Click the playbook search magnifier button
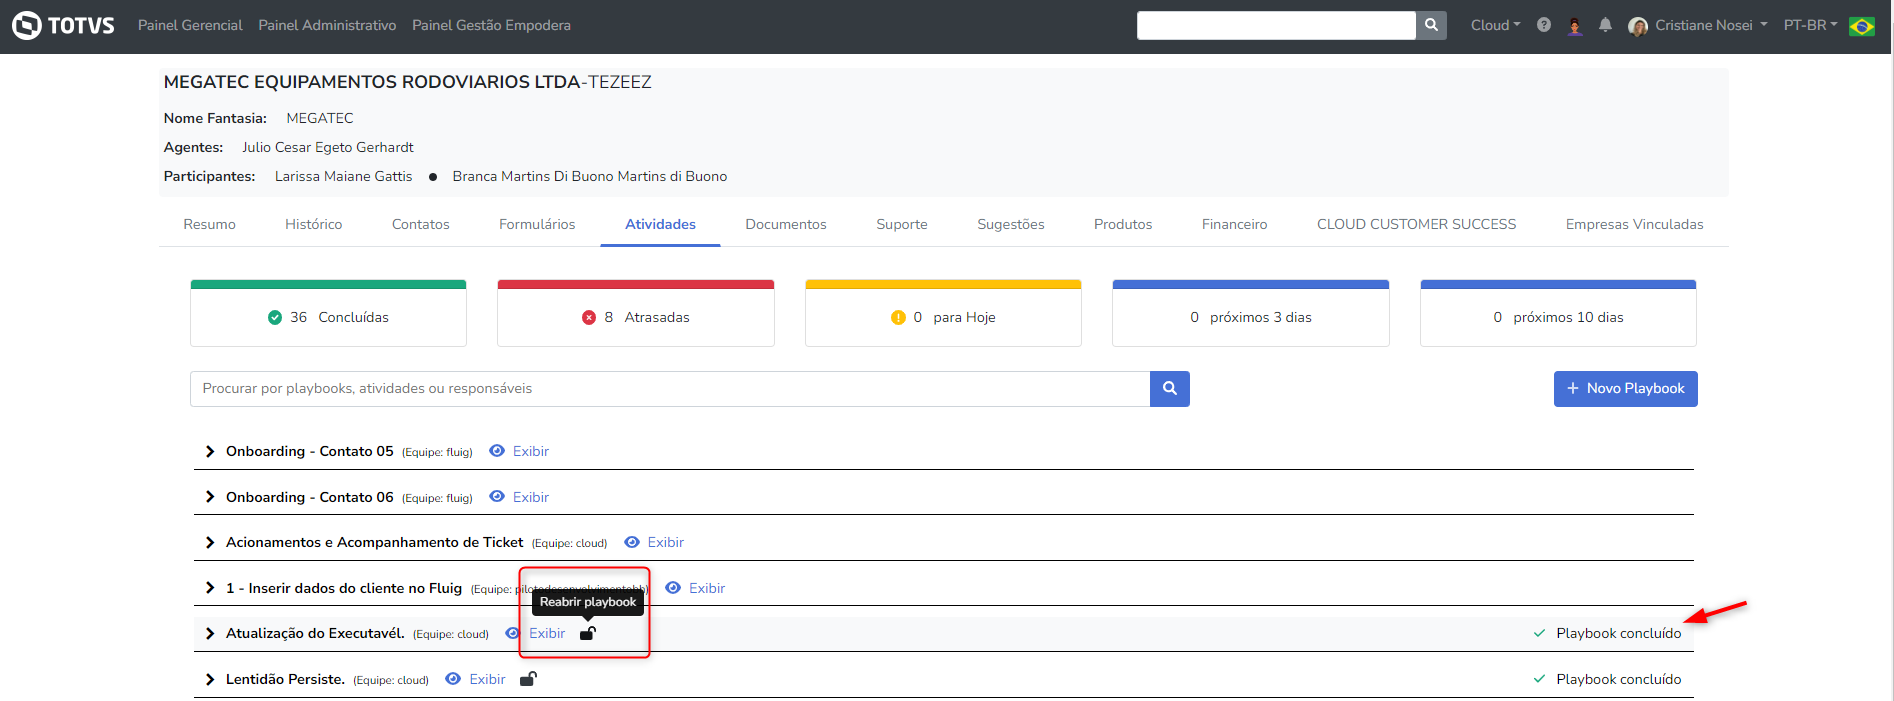Image resolution: width=1894 pixels, height=701 pixels. click(x=1170, y=389)
